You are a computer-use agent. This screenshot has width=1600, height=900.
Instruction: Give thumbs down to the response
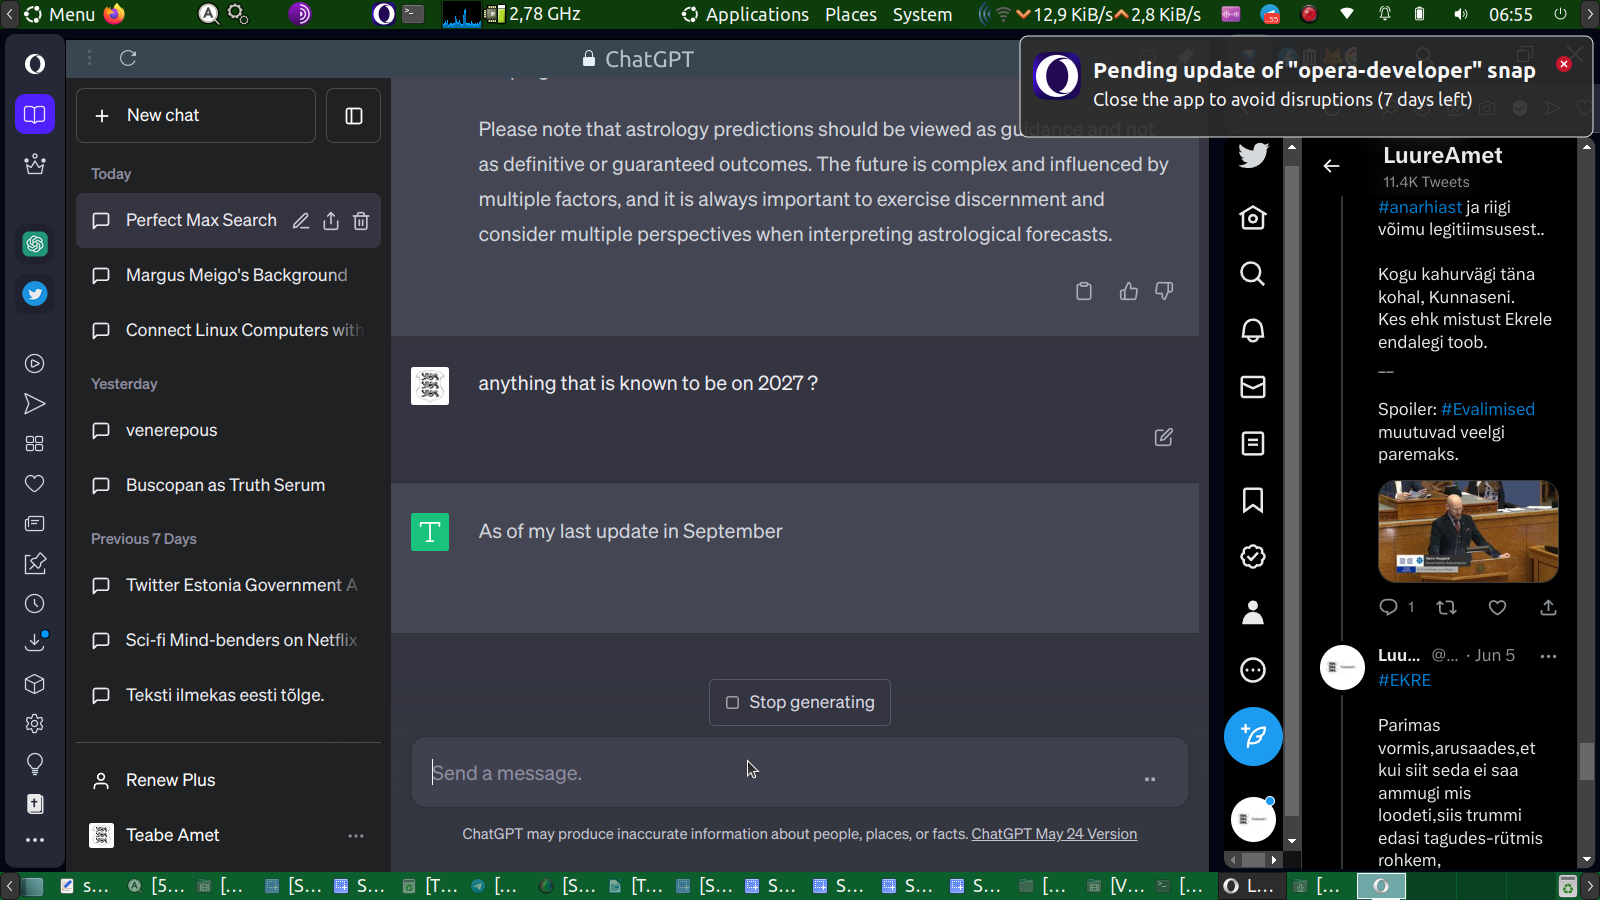click(x=1164, y=291)
